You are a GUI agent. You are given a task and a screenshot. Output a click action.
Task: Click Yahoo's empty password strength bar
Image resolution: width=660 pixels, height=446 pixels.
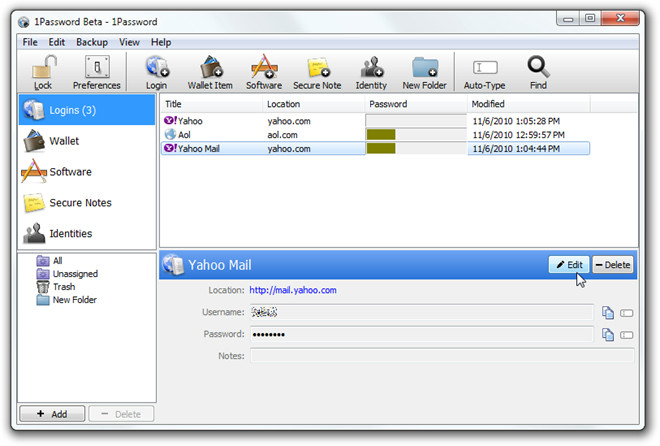pos(416,121)
